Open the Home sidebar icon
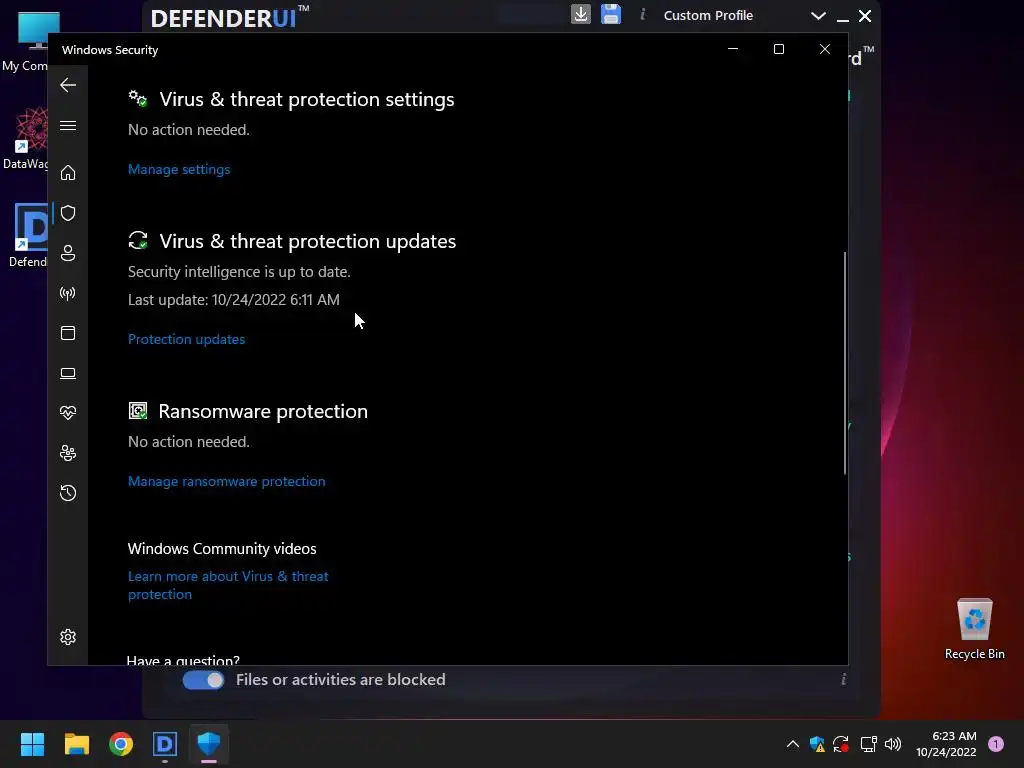 click(x=68, y=172)
